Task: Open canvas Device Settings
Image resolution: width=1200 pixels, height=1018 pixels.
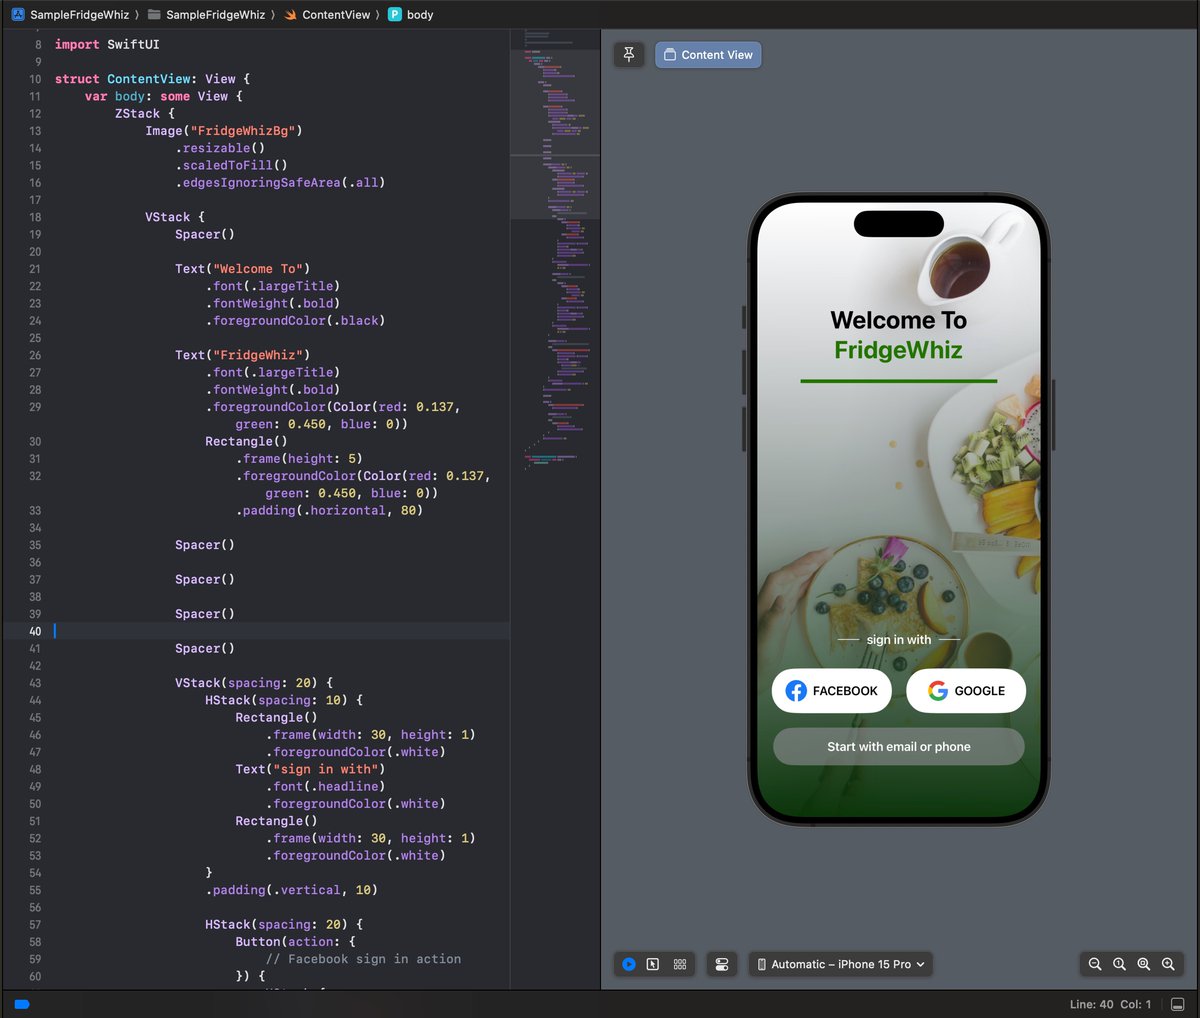Action: pos(722,964)
